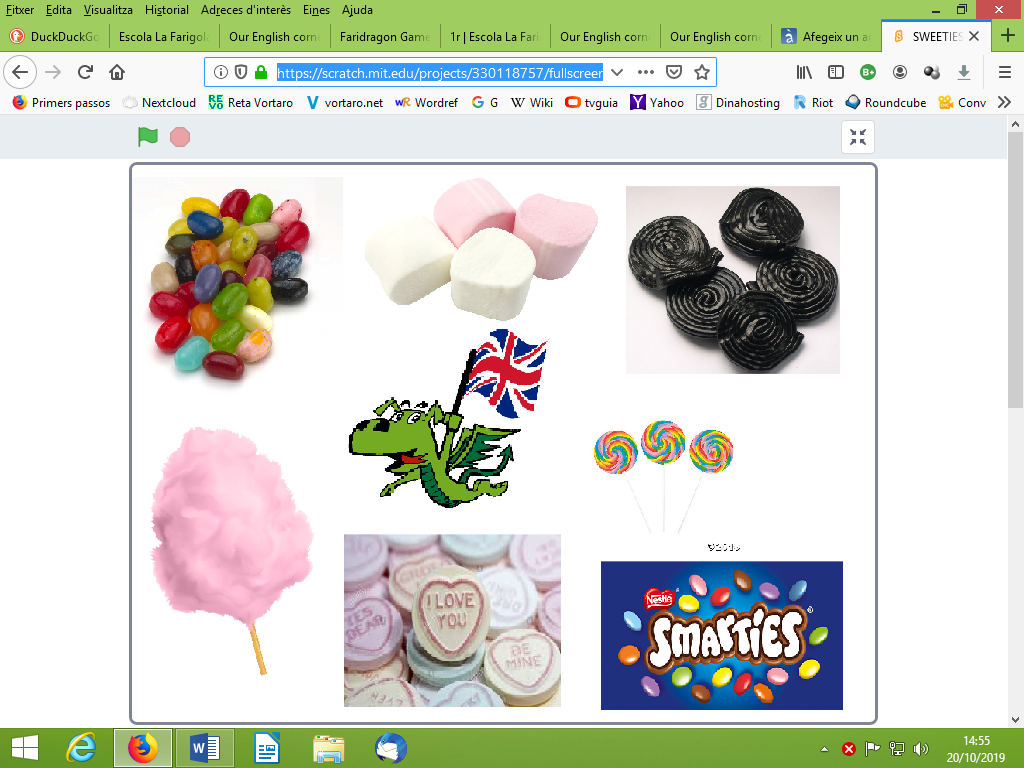Click the Smarties sweets picture
This screenshot has height=768, width=1024.
coord(721,635)
